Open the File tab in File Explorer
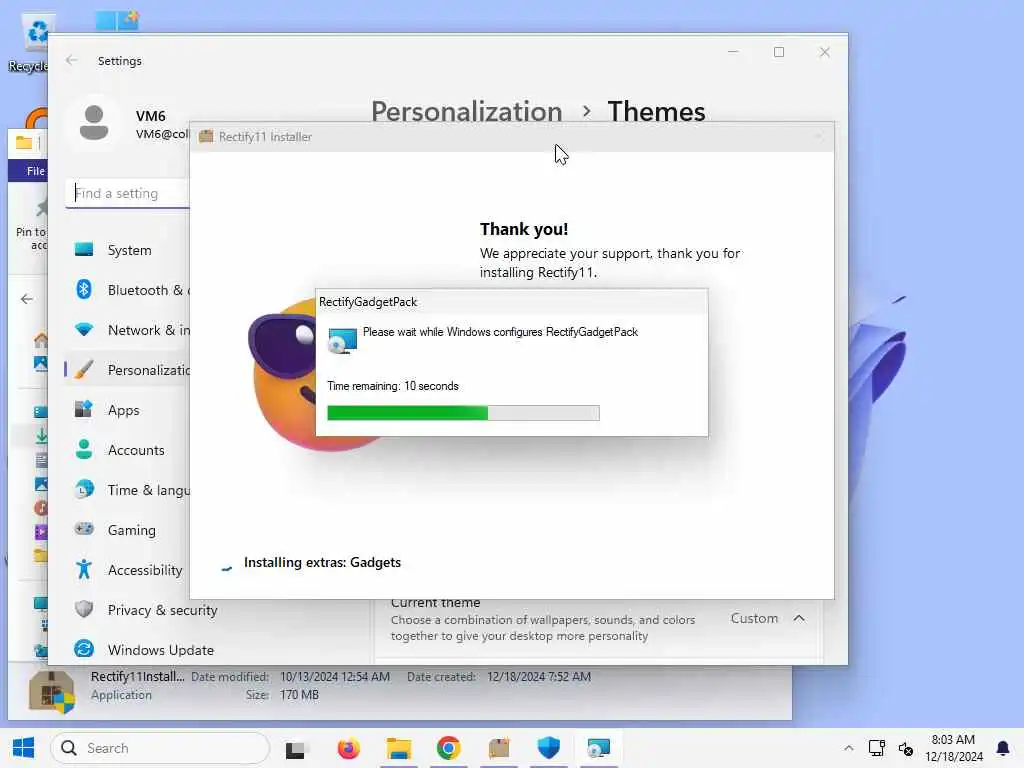 (x=34, y=171)
